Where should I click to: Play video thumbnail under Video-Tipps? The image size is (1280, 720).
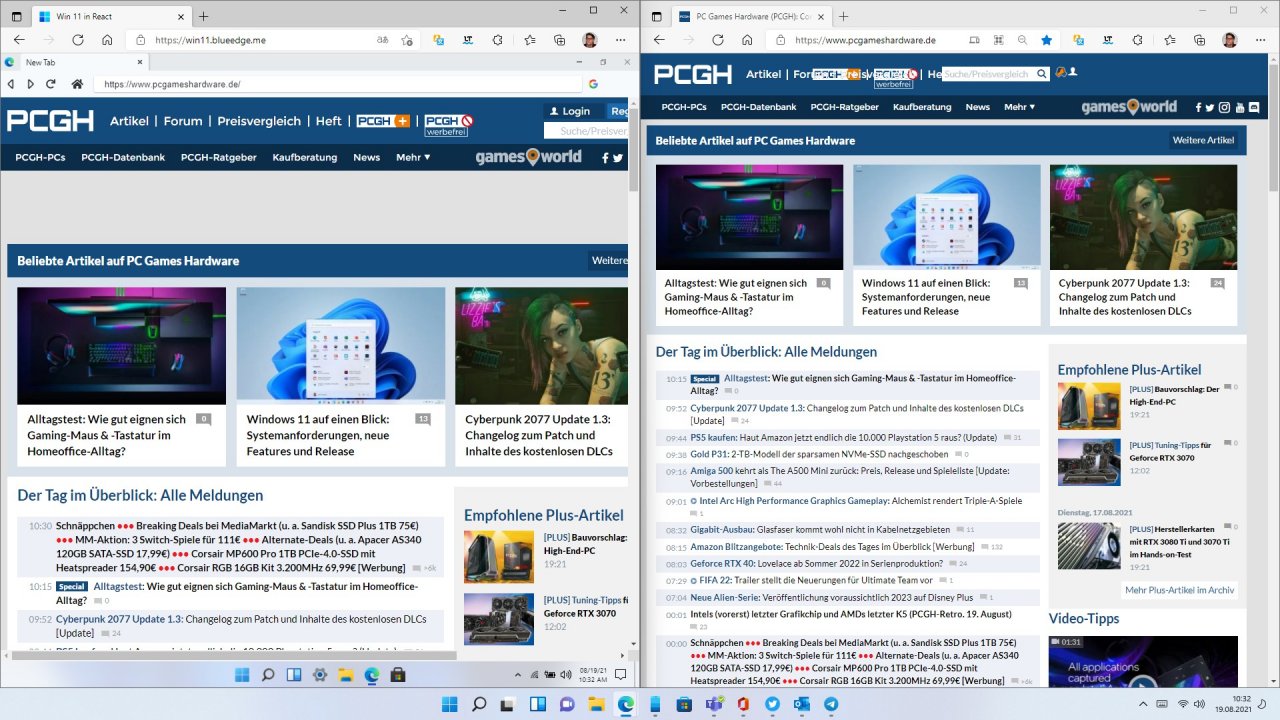point(1143,660)
